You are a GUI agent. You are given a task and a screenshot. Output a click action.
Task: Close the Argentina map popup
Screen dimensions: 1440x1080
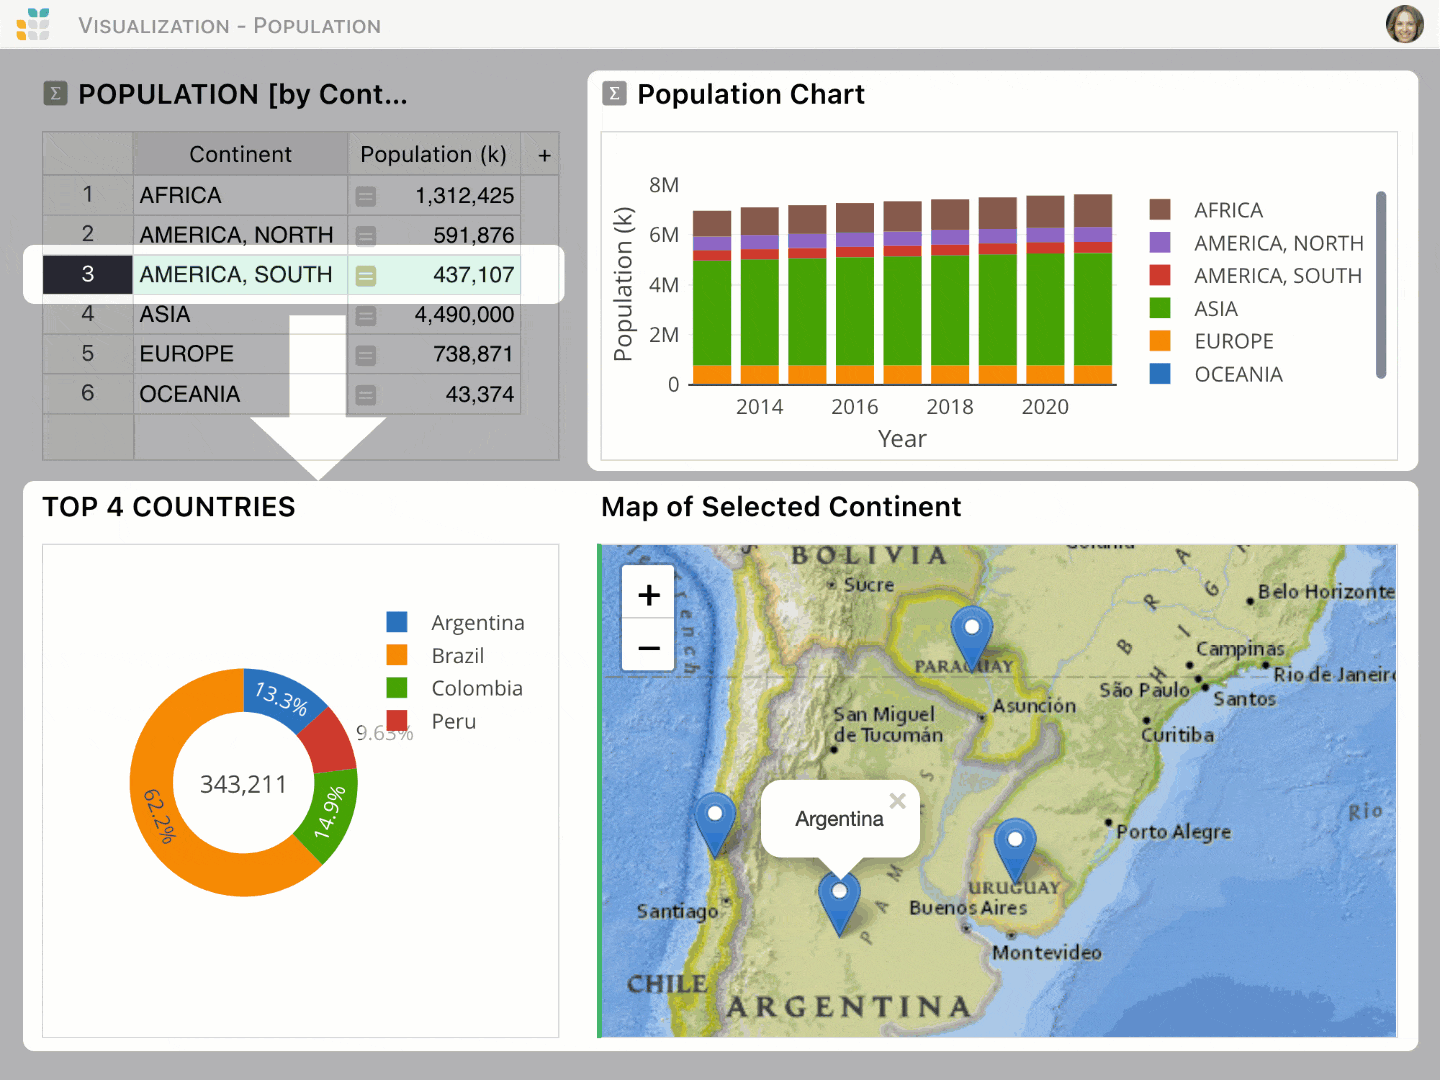[897, 801]
